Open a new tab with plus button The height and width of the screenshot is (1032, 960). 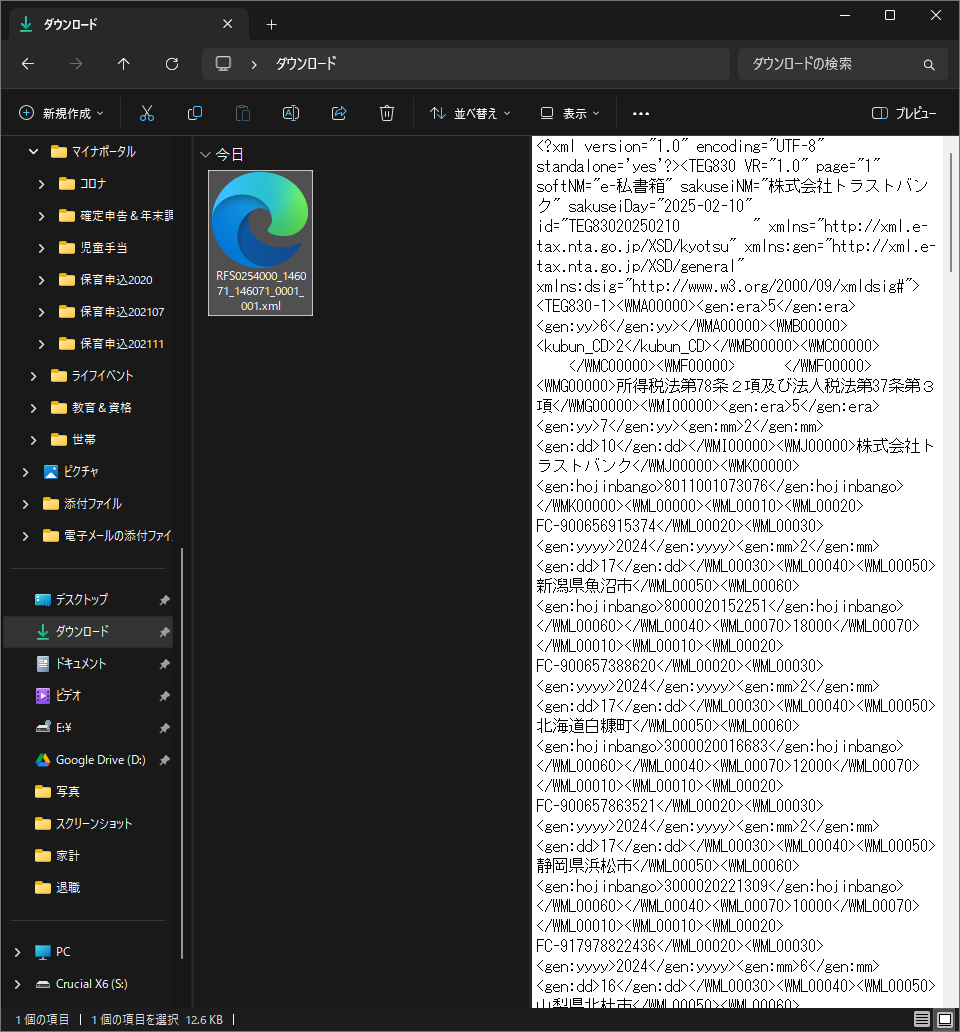click(x=271, y=24)
